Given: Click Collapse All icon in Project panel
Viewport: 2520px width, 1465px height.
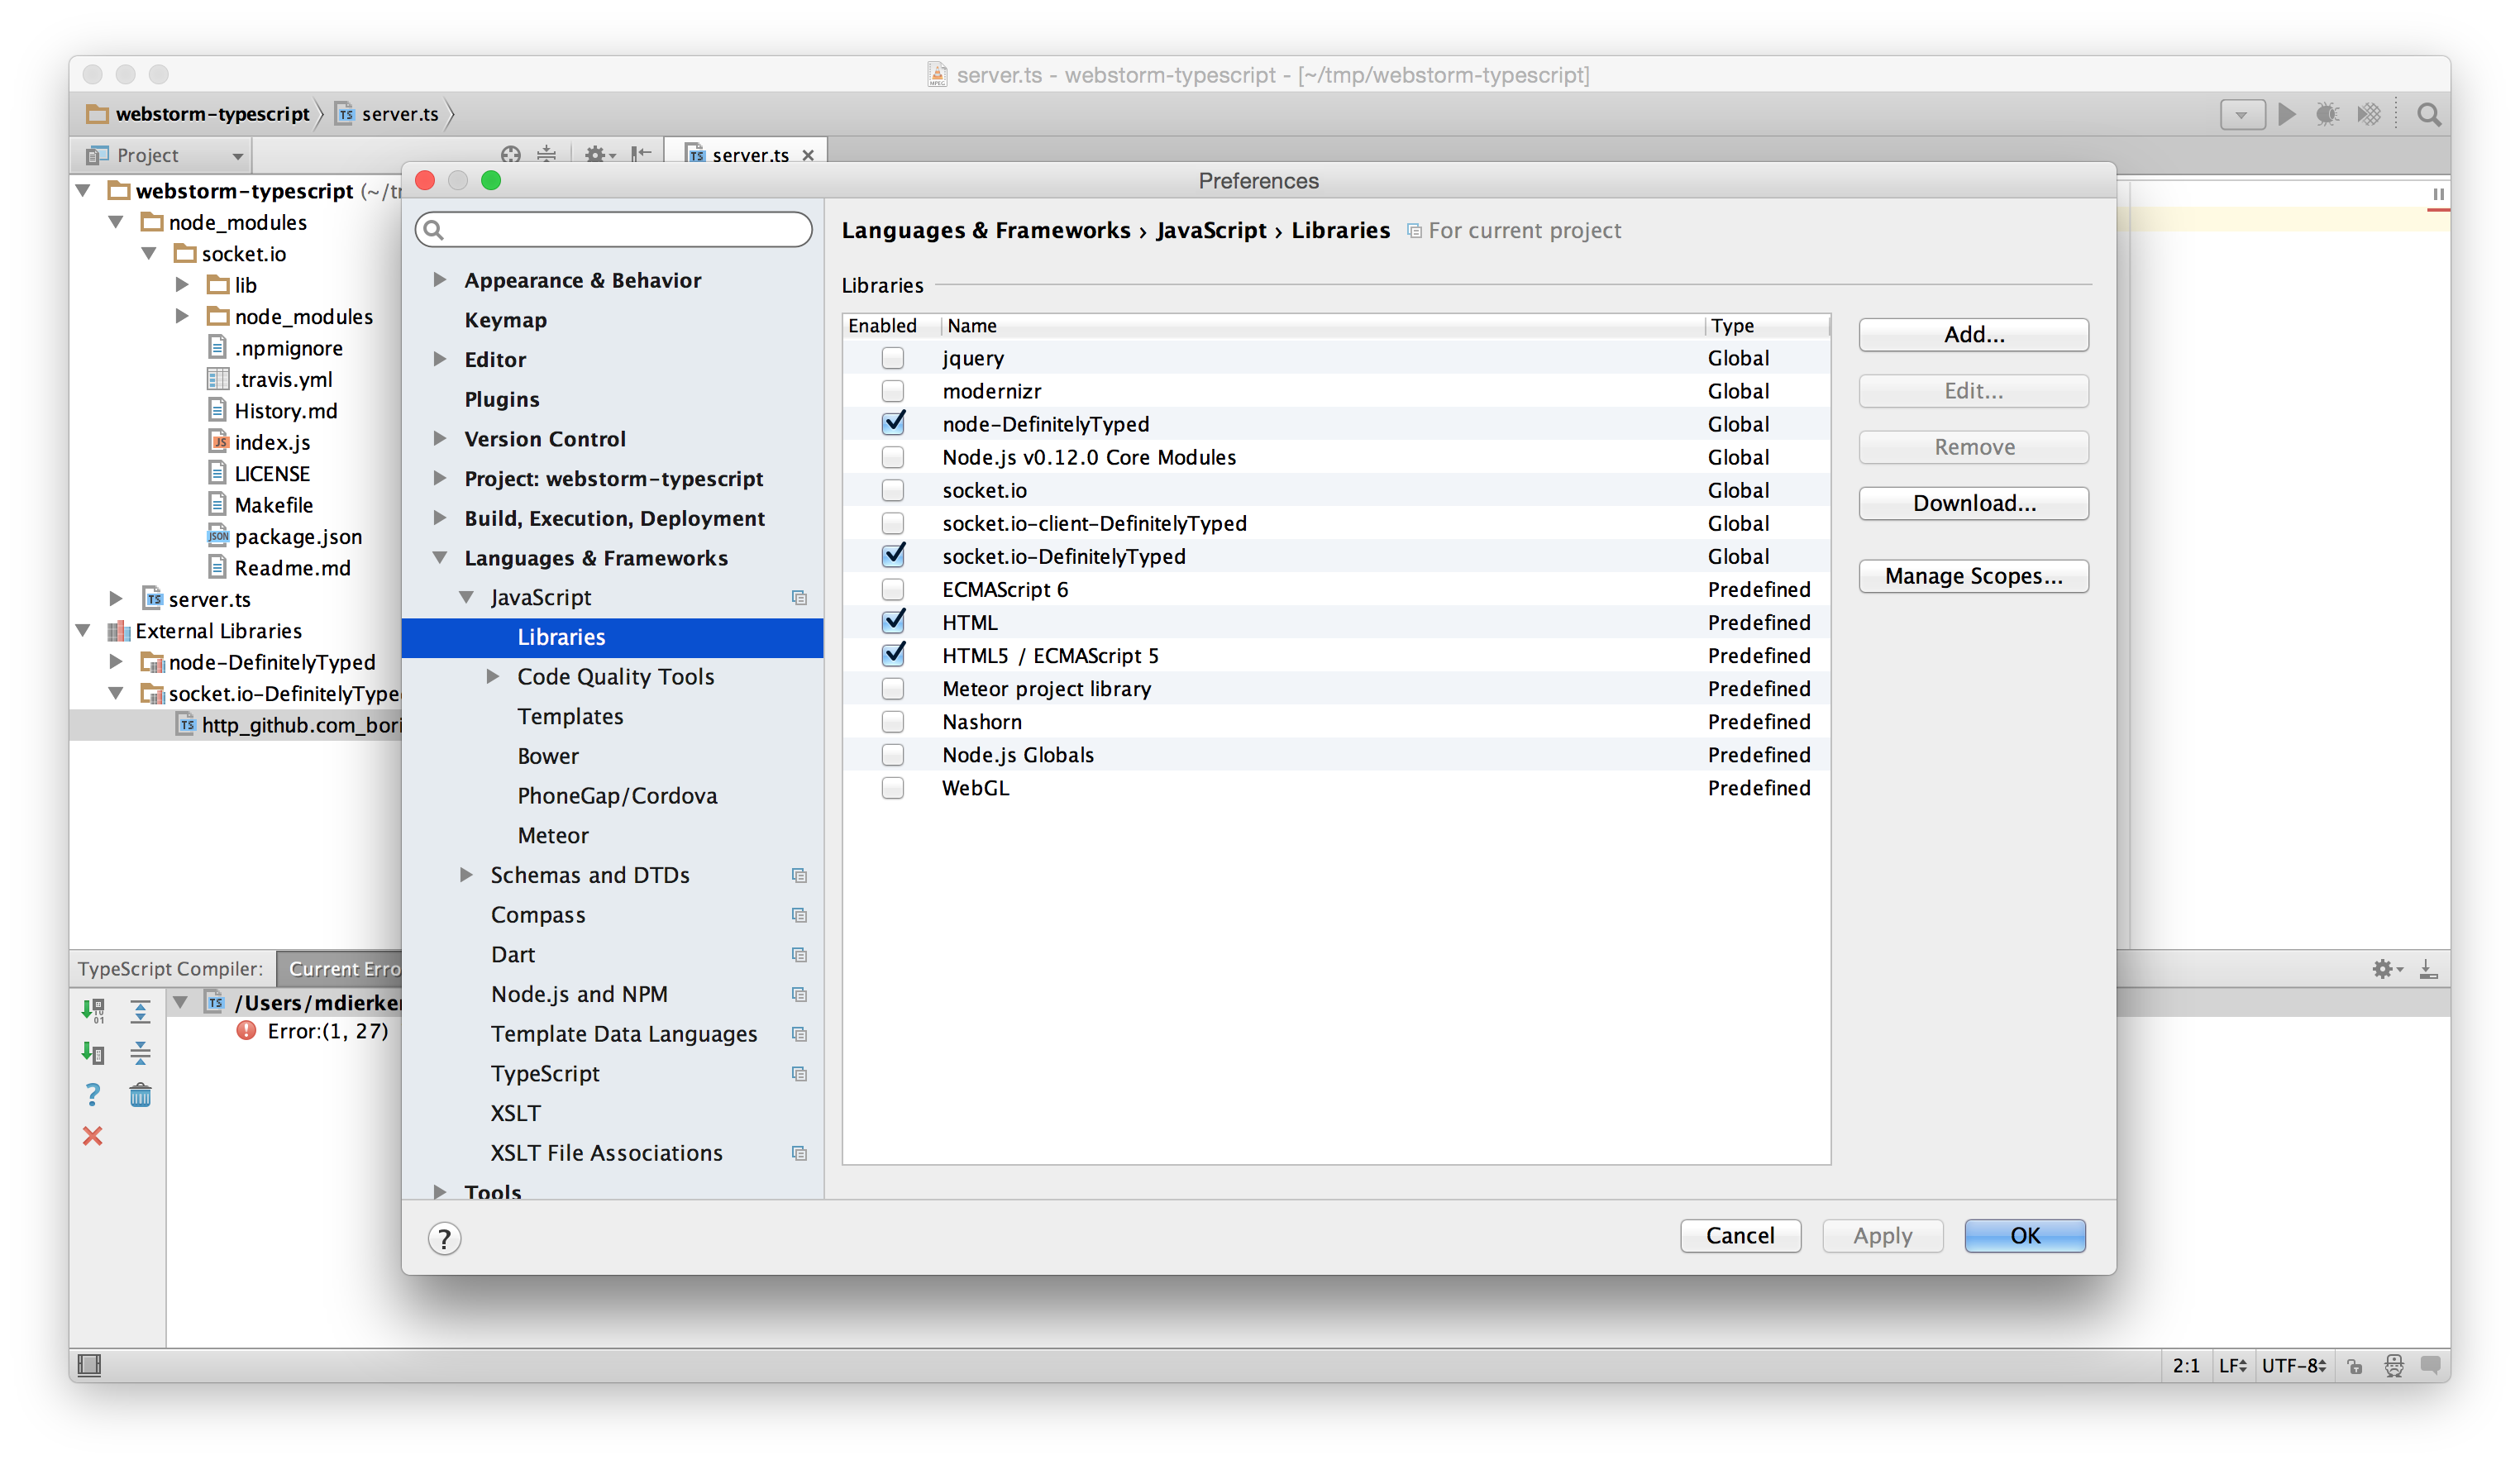Looking at the screenshot, I should pyautogui.click(x=546, y=154).
